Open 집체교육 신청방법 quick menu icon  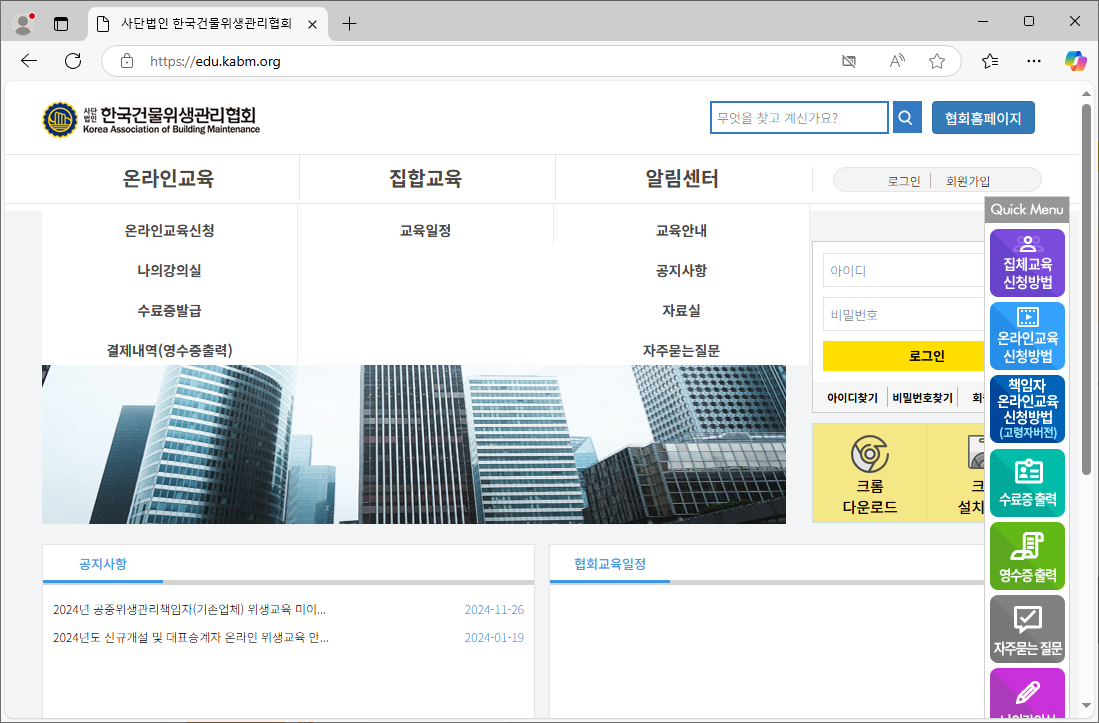[x=1028, y=263]
